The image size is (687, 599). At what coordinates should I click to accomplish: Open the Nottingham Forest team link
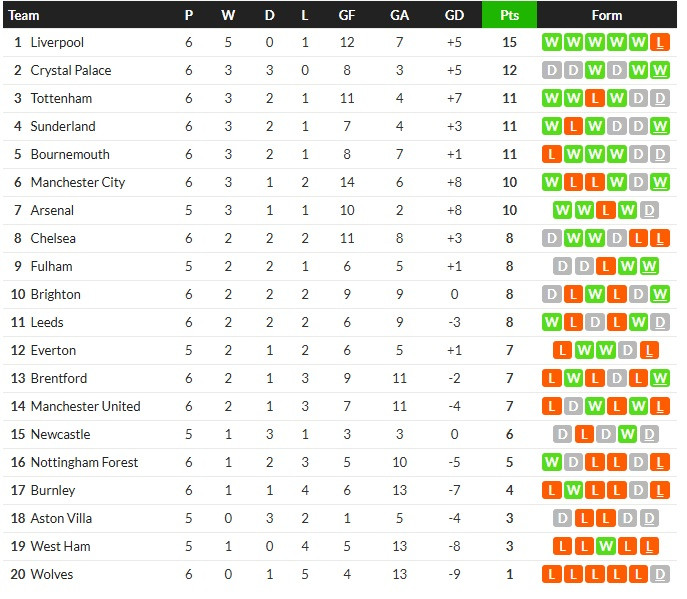[85, 462]
